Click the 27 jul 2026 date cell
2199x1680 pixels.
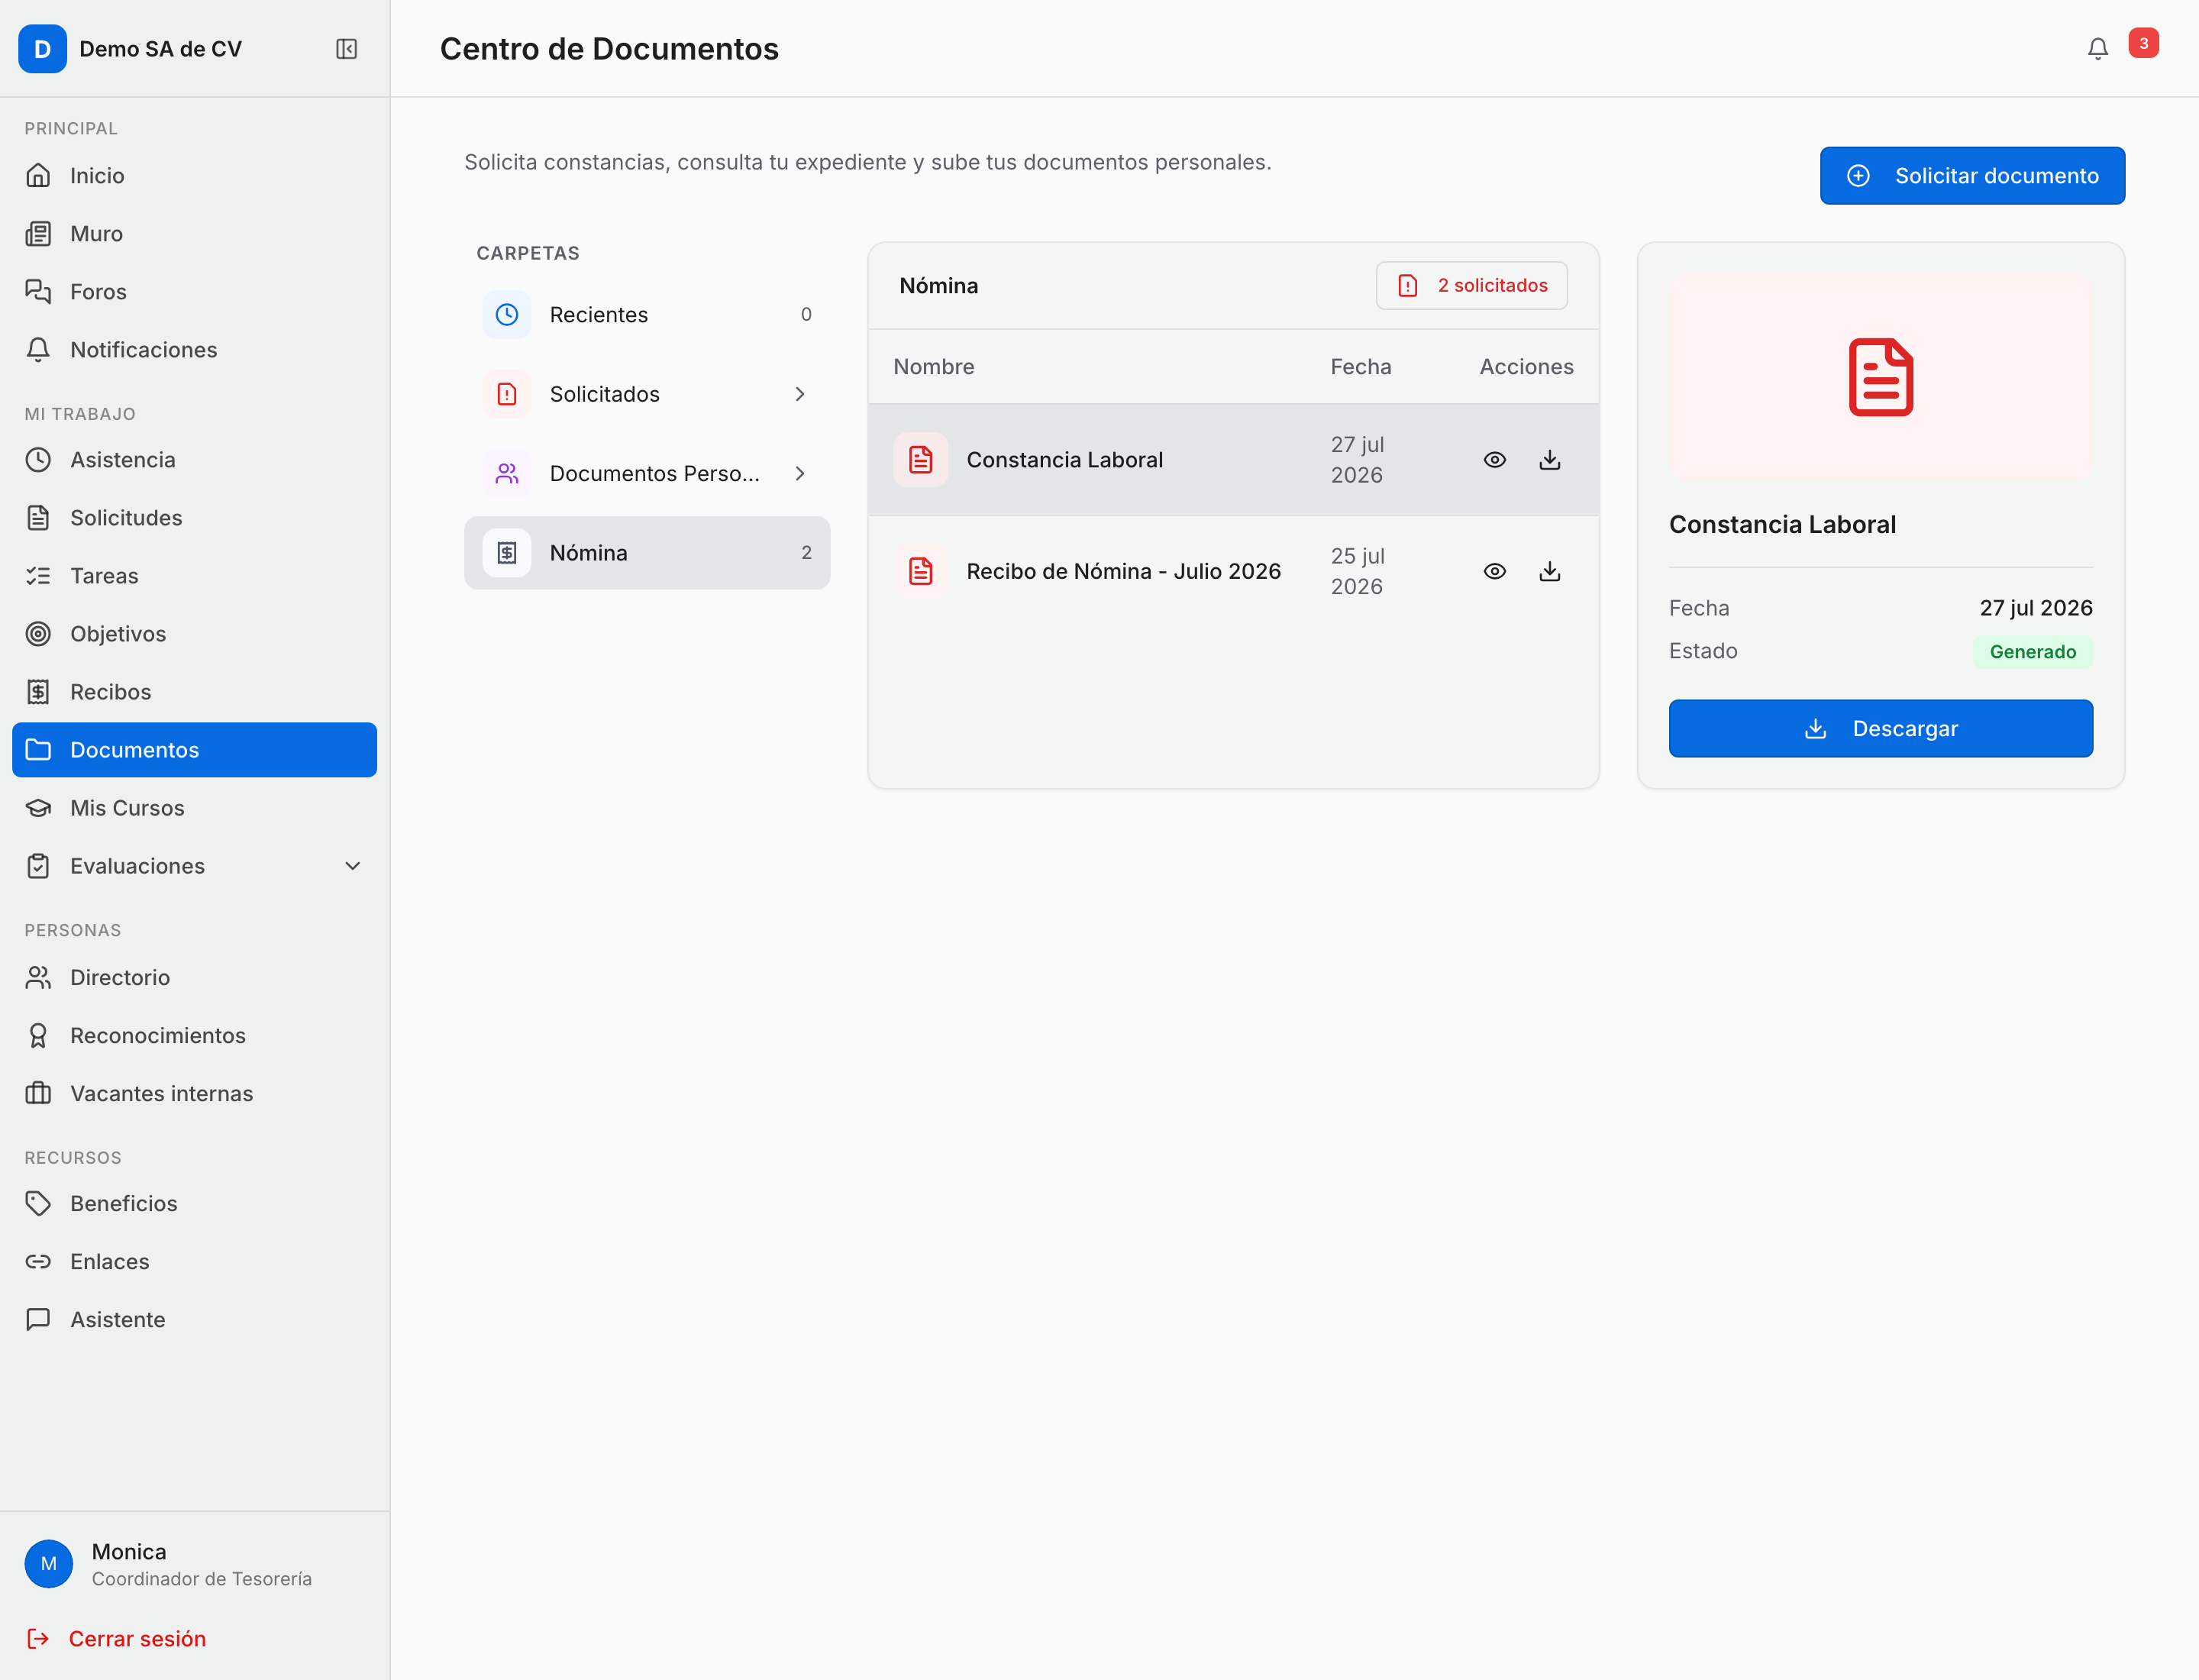coord(1357,460)
